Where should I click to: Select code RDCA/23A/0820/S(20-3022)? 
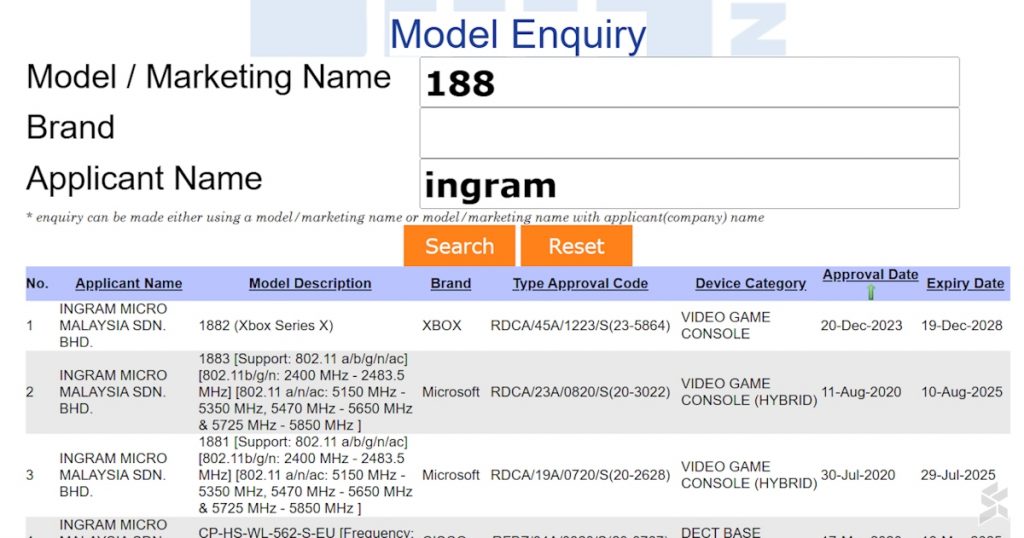coord(580,392)
